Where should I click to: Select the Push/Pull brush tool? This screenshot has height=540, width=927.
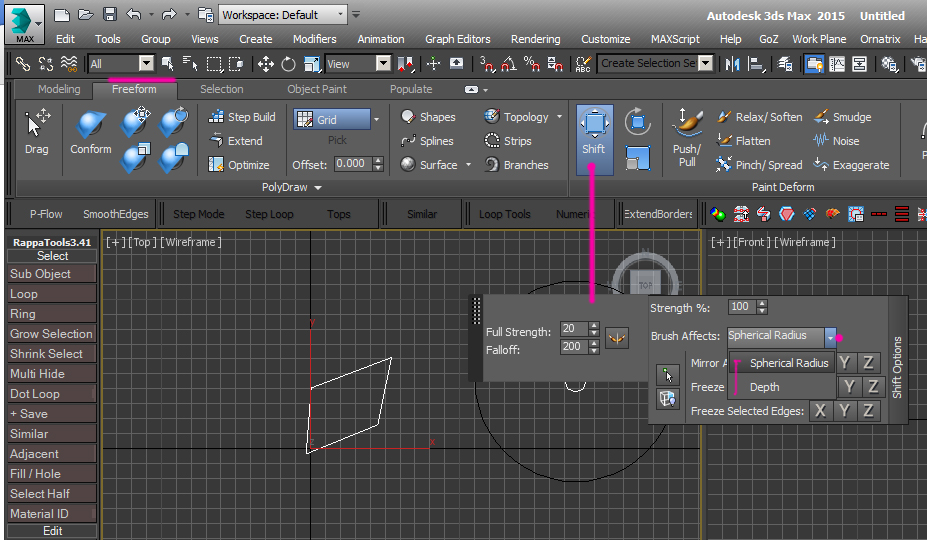[686, 138]
